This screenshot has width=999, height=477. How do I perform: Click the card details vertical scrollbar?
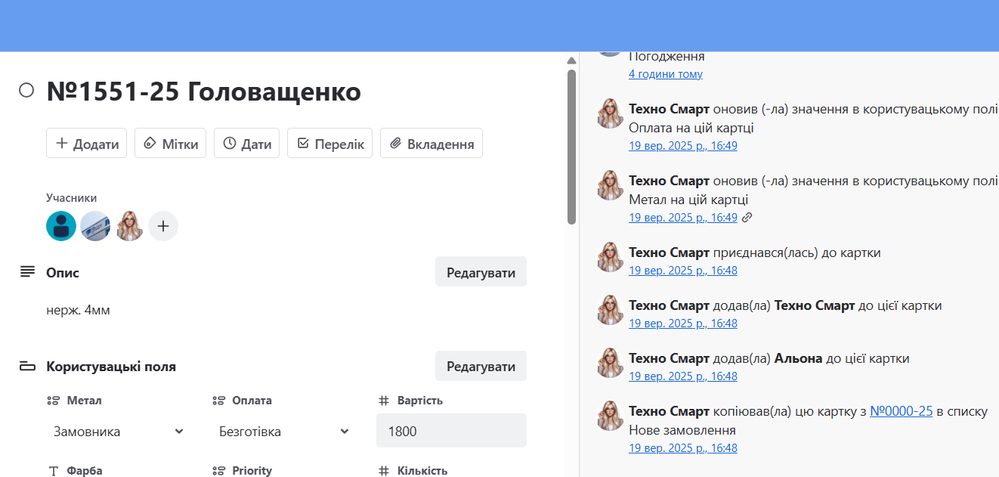click(x=571, y=146)
